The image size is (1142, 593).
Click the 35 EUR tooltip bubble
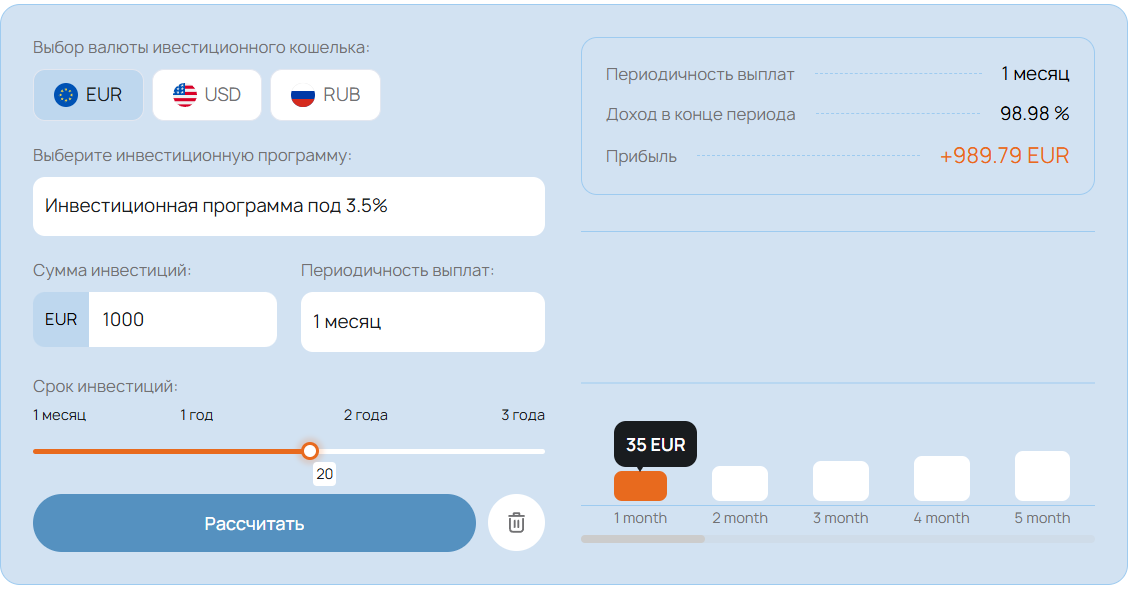(x=655, y=444)
